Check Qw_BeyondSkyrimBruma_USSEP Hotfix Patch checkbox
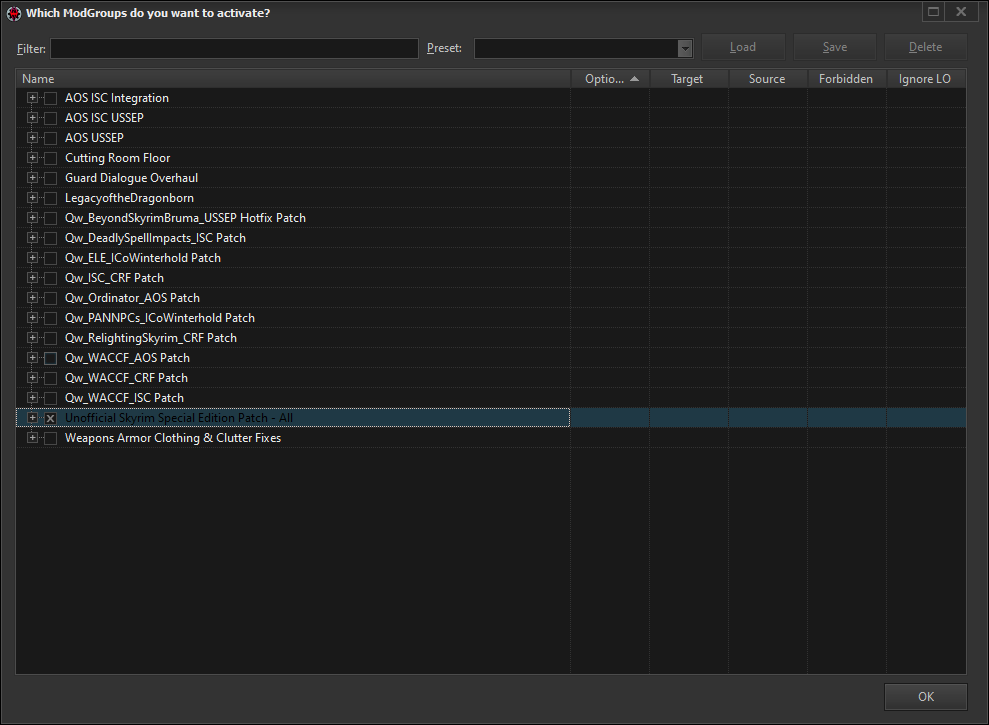Image resolution: width=989 pixels, height=725 pixels. 50,218
